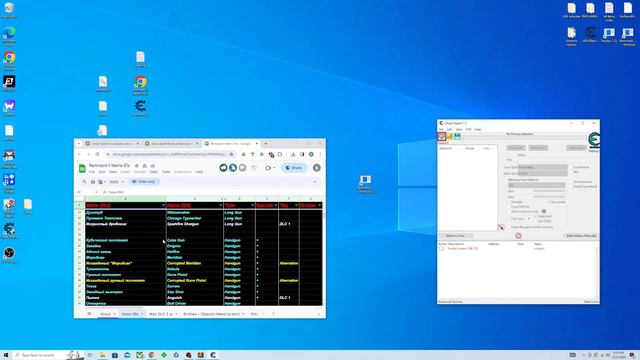This screenshot has height=360, width=640.
Task: Open the Chrome three-dot menu
Action: 320,154
